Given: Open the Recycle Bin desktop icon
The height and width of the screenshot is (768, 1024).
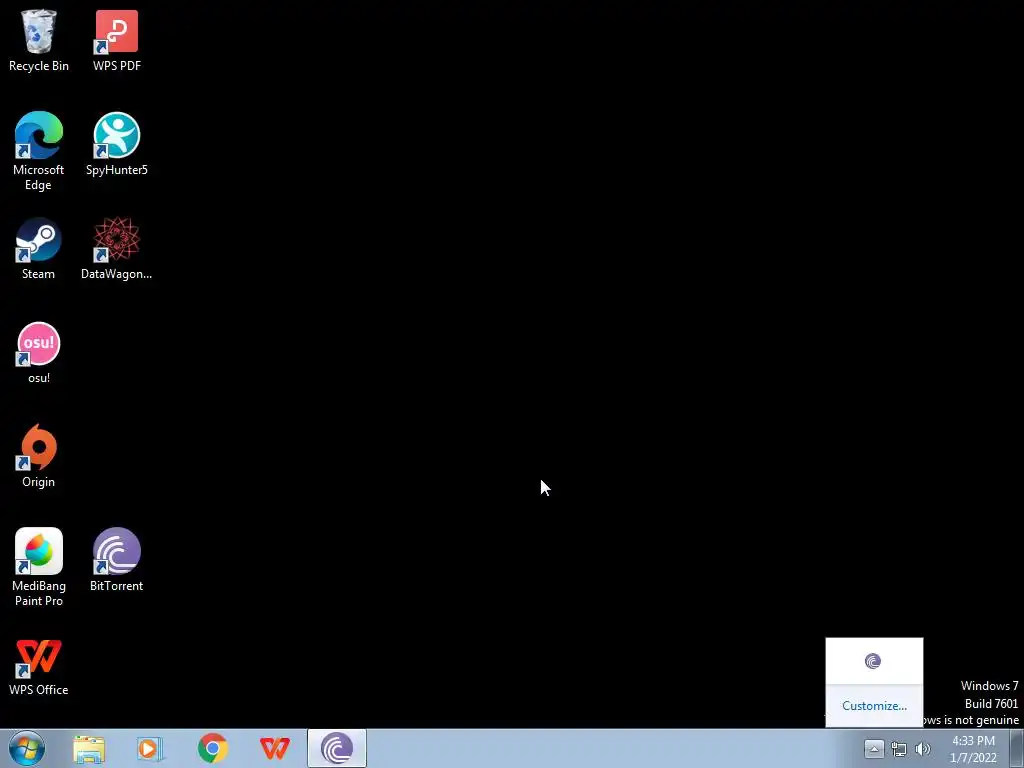Looking at the screenshot, I should pyautogui.click(x=39, y=40).
